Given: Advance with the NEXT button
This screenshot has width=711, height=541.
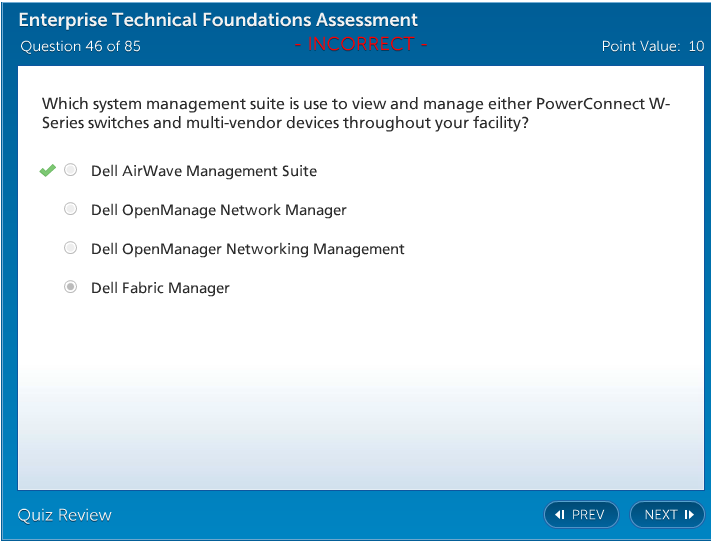Looking at the screenshot, I should [667, 515].
